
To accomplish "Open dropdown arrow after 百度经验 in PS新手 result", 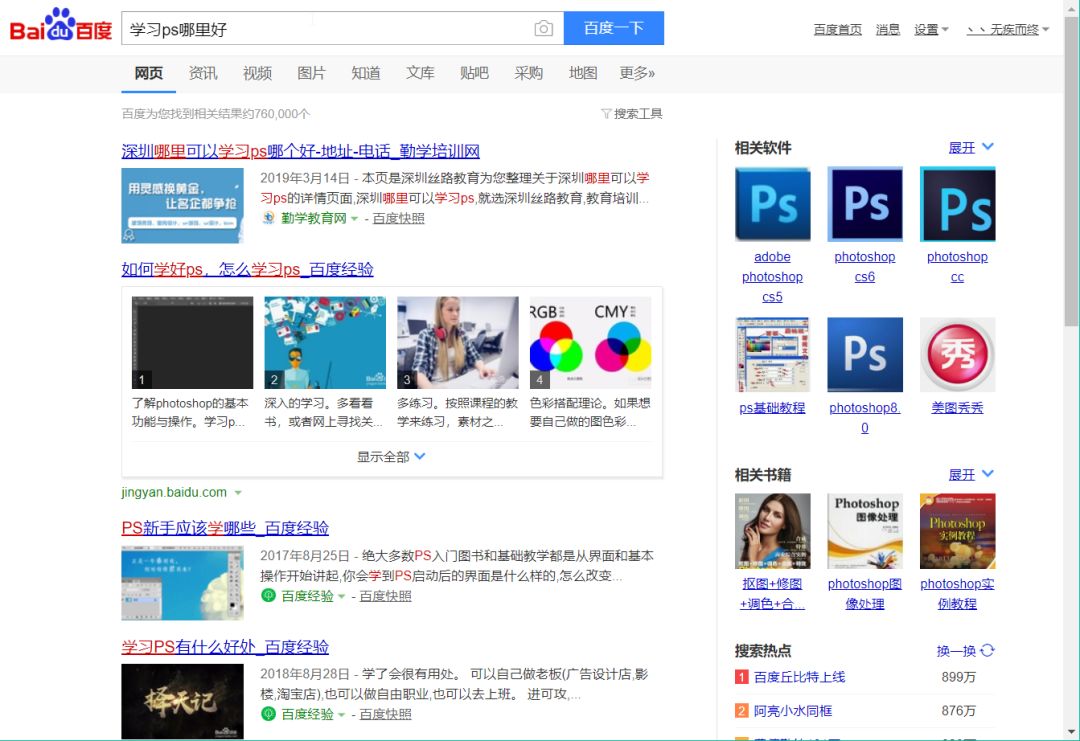I will tap(341, 596).
